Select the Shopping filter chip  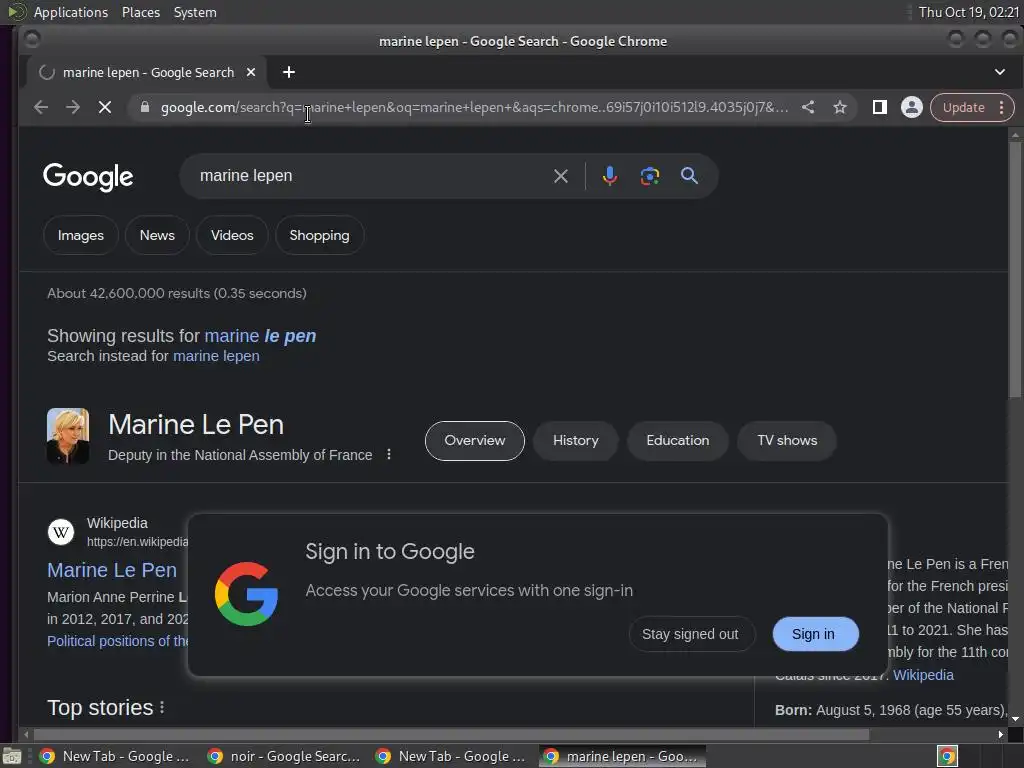coord(319,235)
